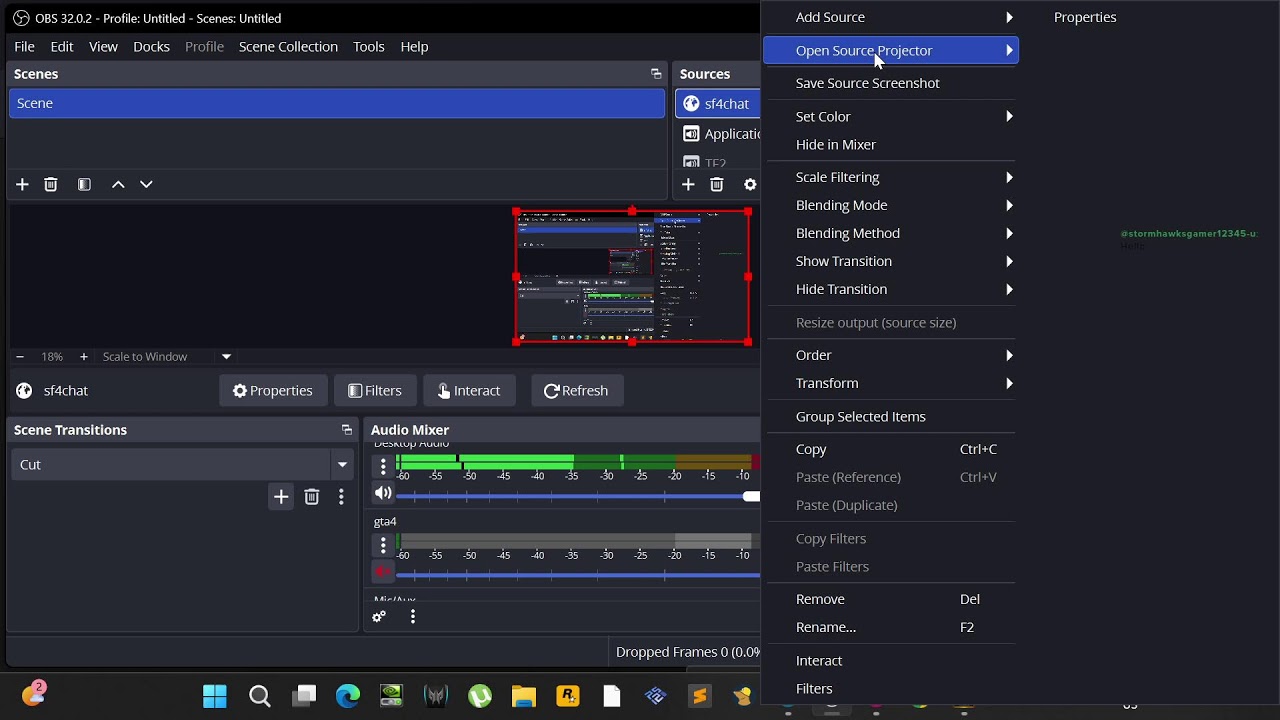The height and width of the screenshot is (720, 1280).
Task: Zoom out preview with minus icon
Action: click(x=19, y=356)
